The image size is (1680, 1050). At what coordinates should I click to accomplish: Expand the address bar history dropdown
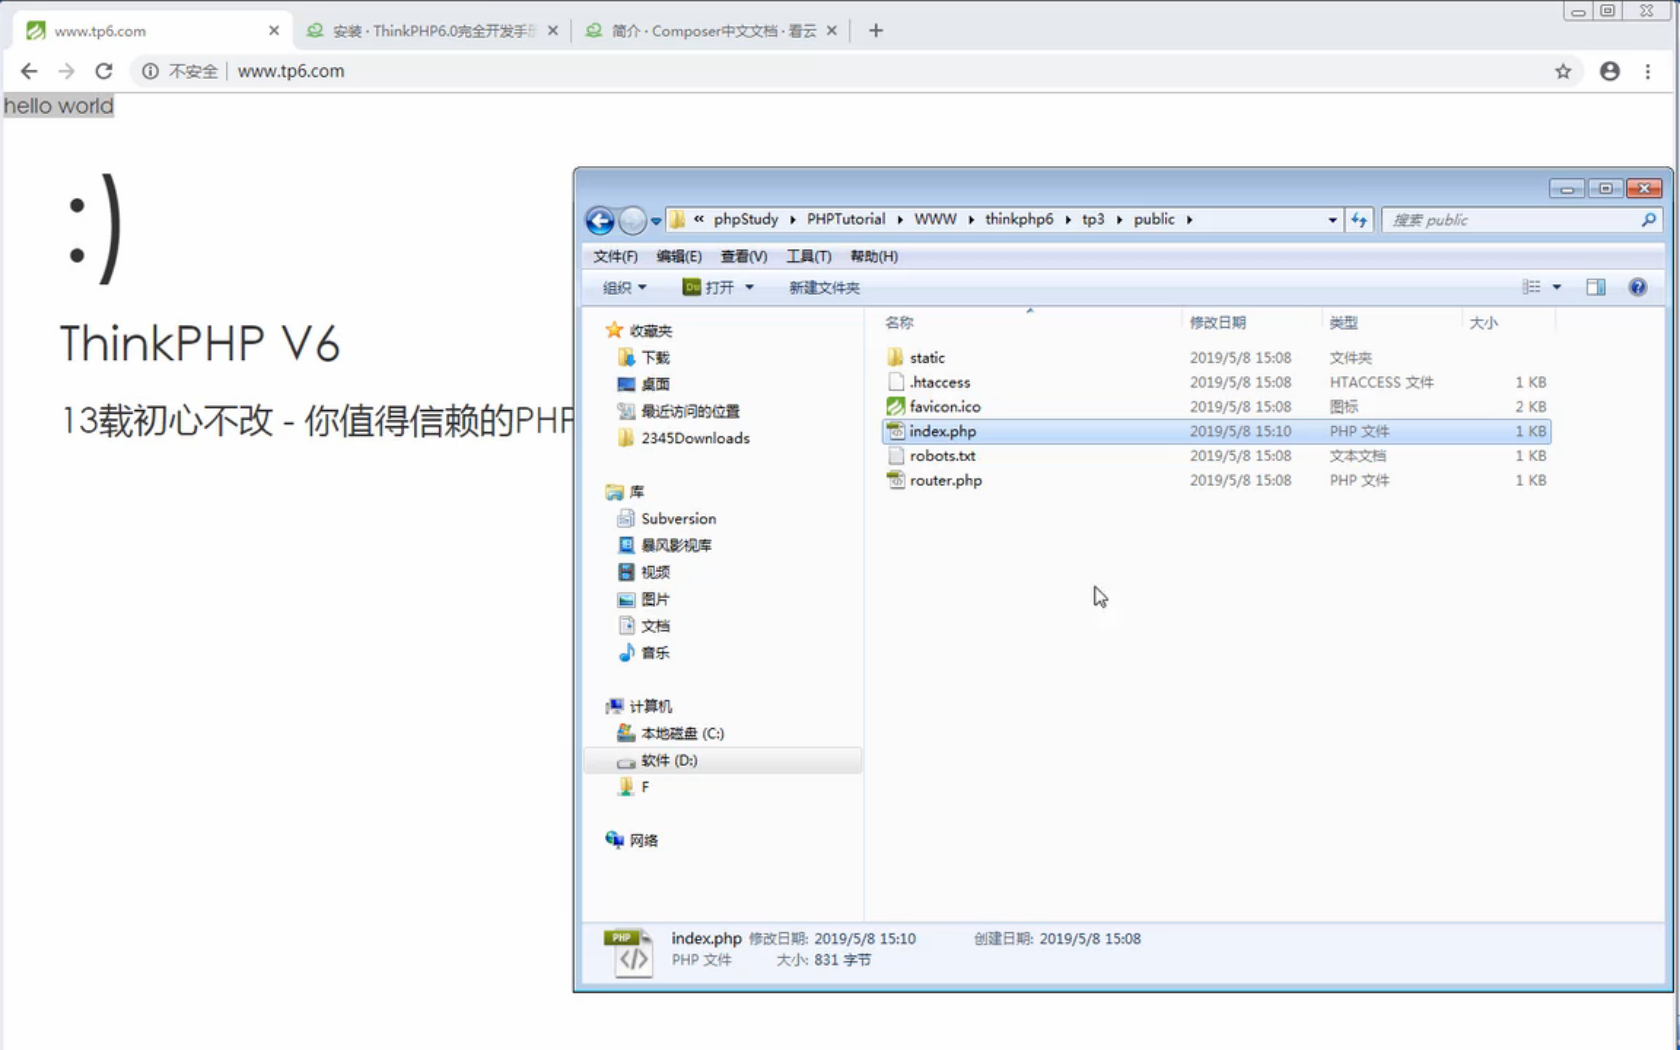click(1332, 220)
